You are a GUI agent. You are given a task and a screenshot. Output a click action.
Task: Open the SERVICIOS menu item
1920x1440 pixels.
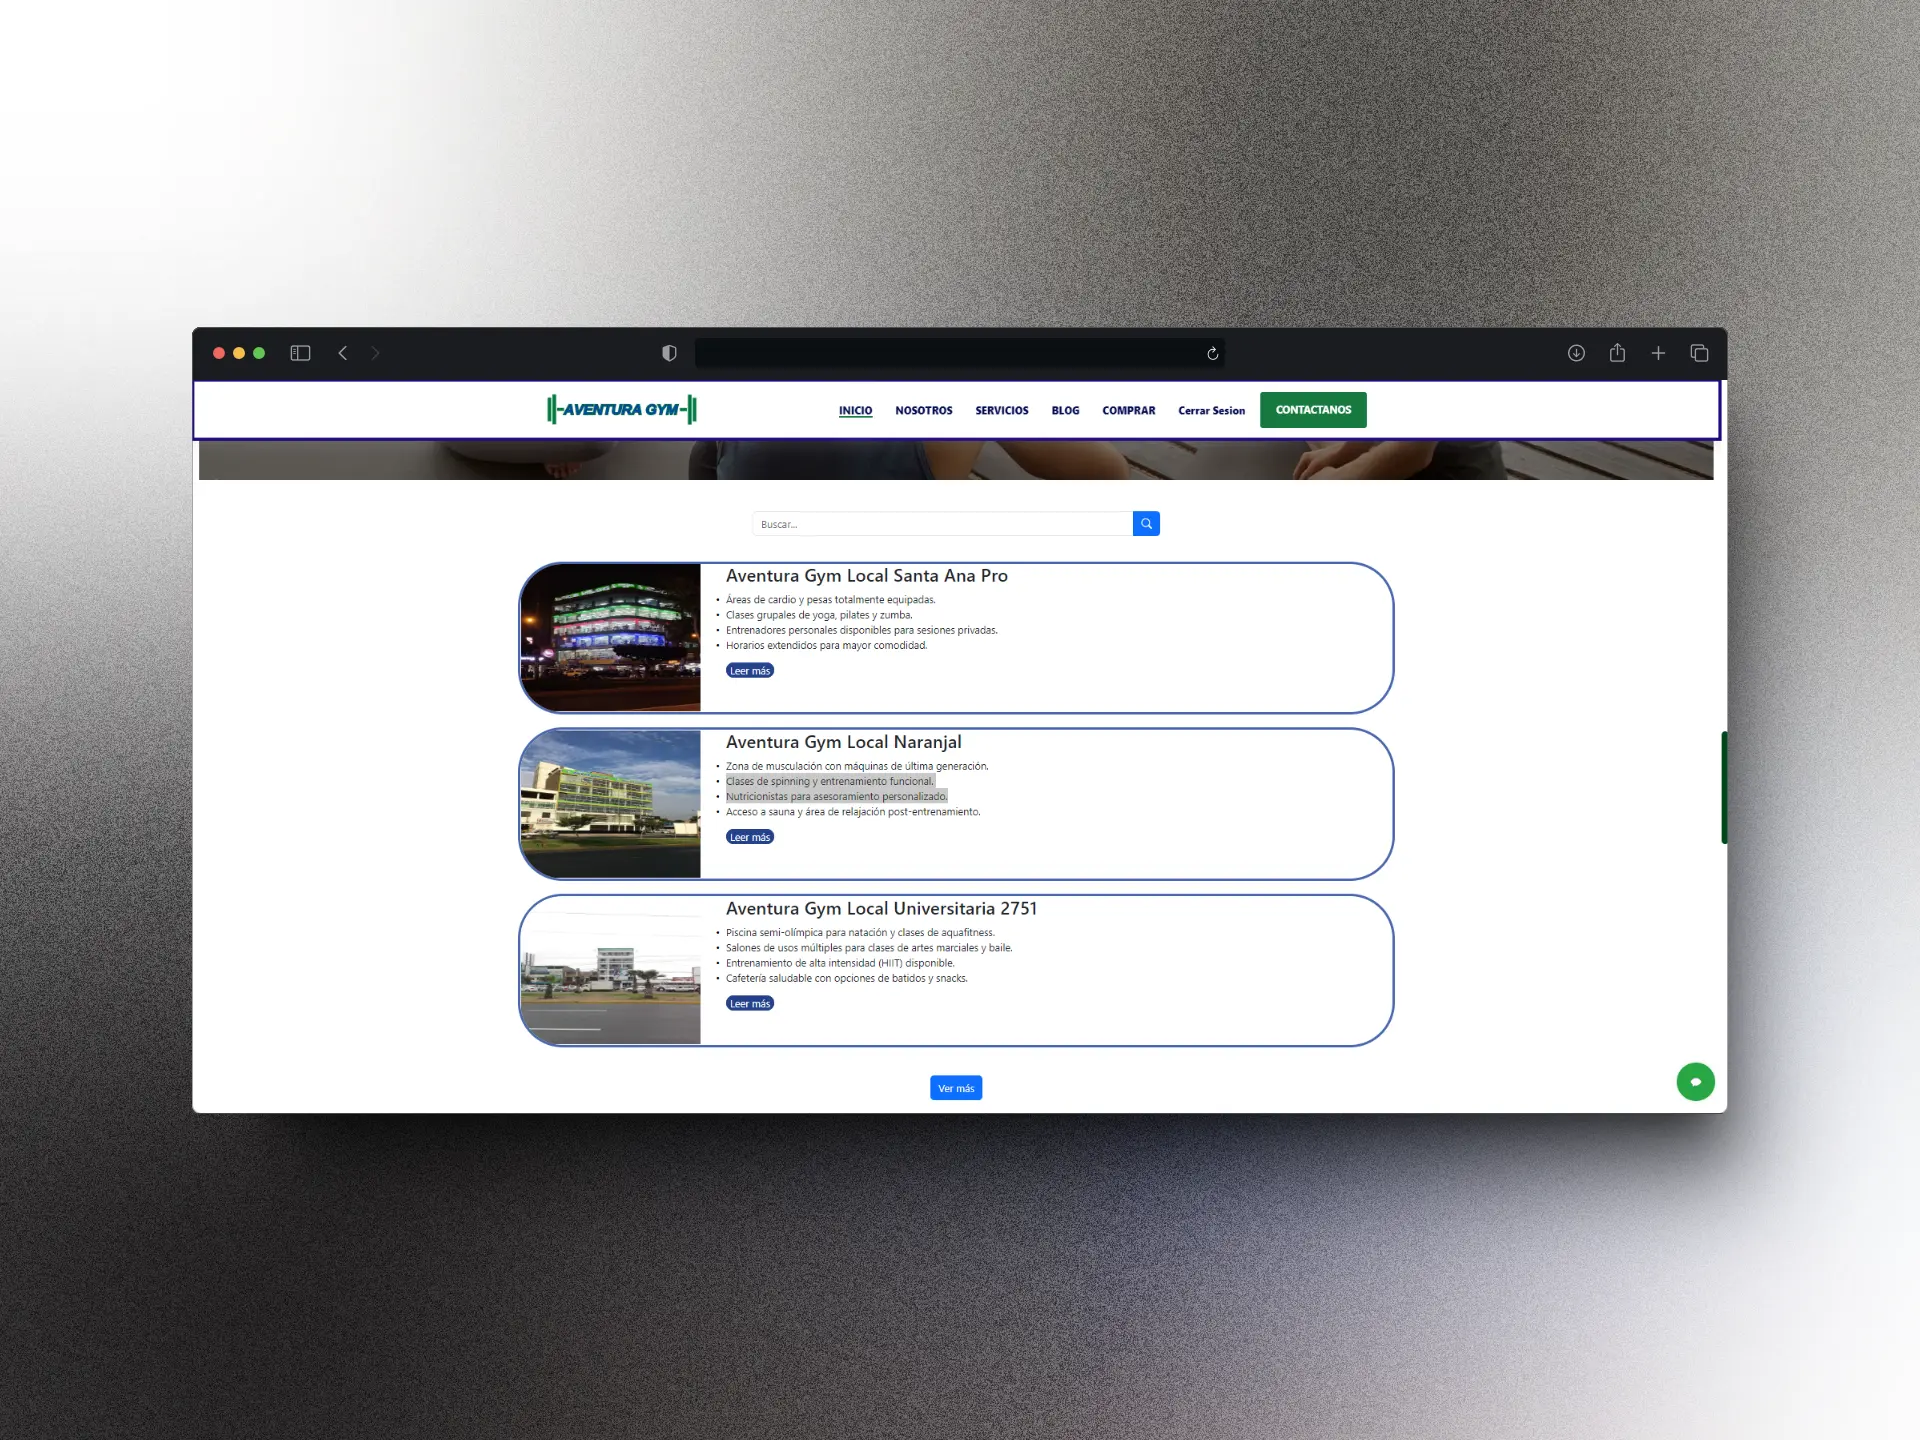[x=1001, y=411]
